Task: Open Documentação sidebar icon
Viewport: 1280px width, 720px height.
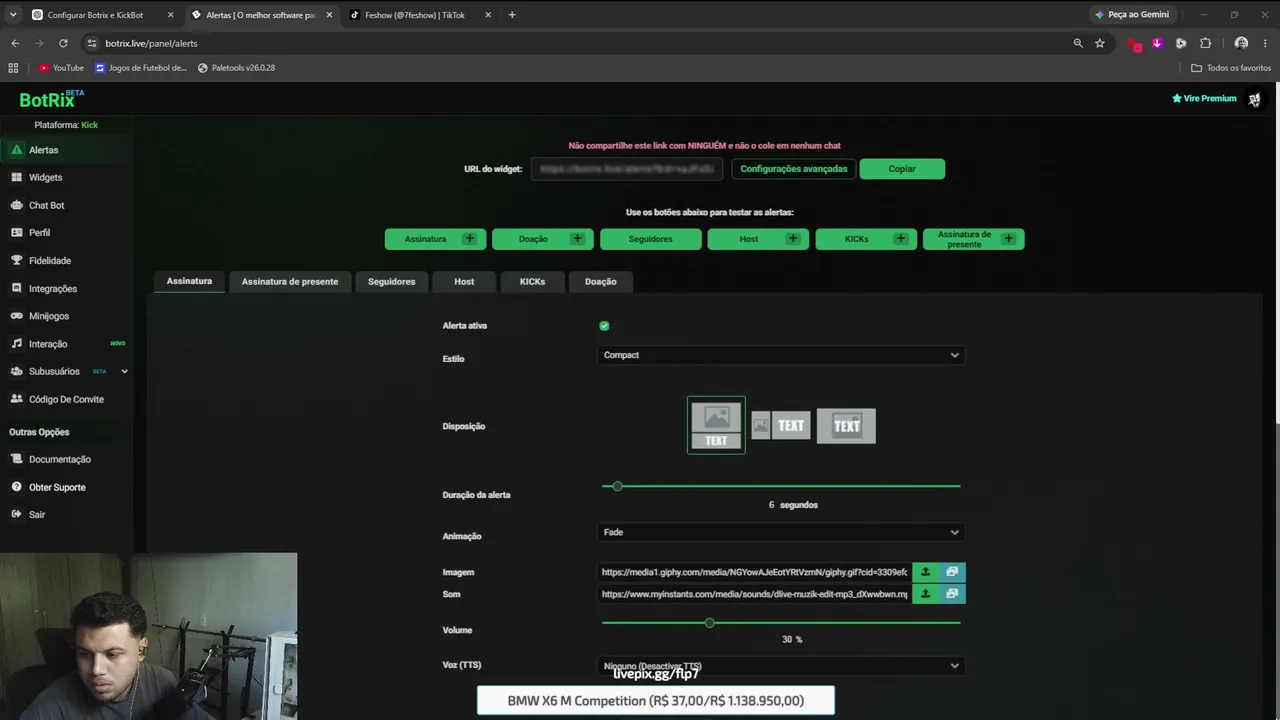Action: [x=16, y=459]
